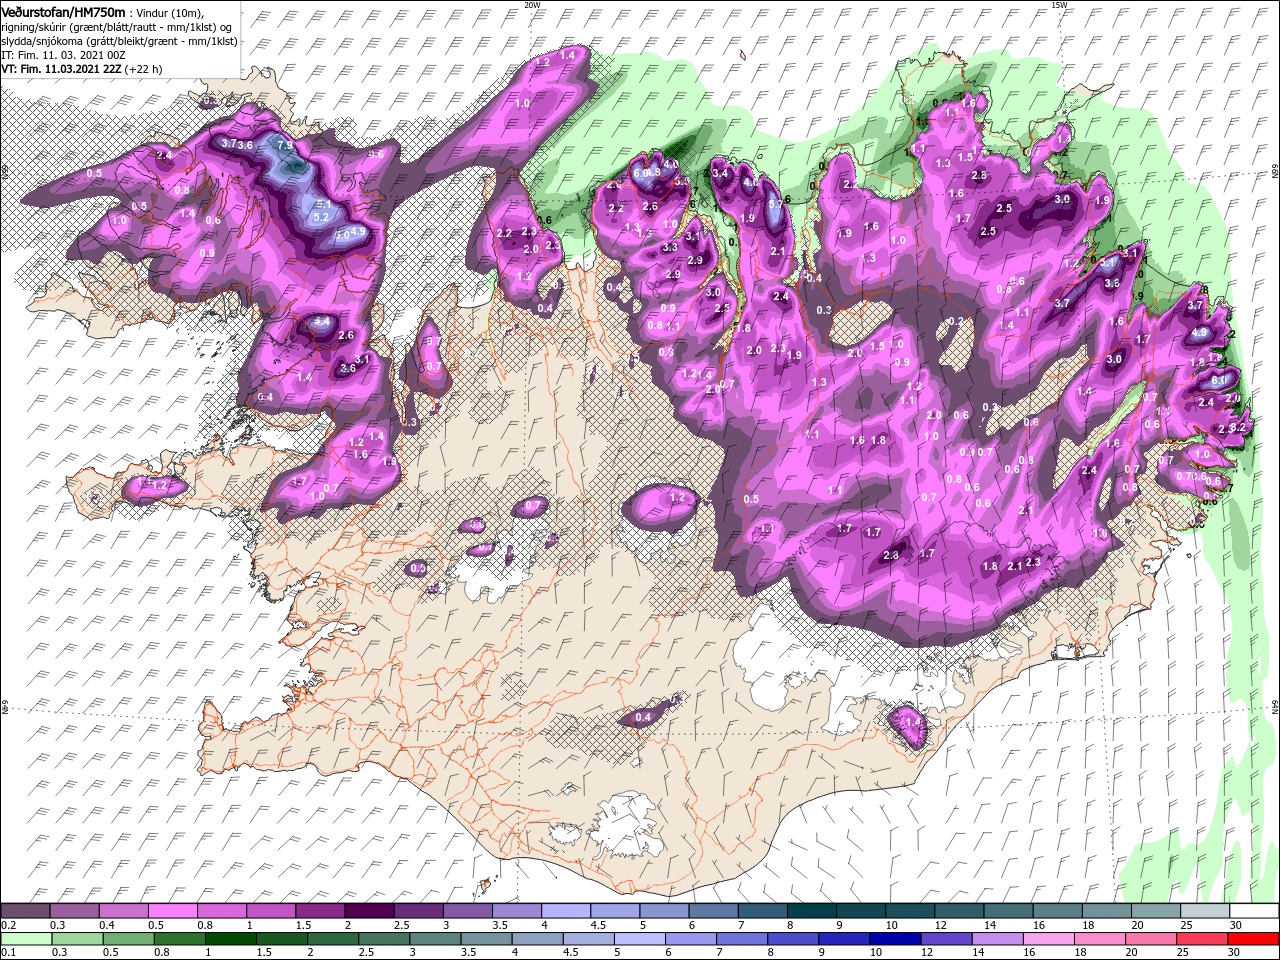
Task: Click the Veðurstofan/HM750m title text
Action: tap(63, 11)
